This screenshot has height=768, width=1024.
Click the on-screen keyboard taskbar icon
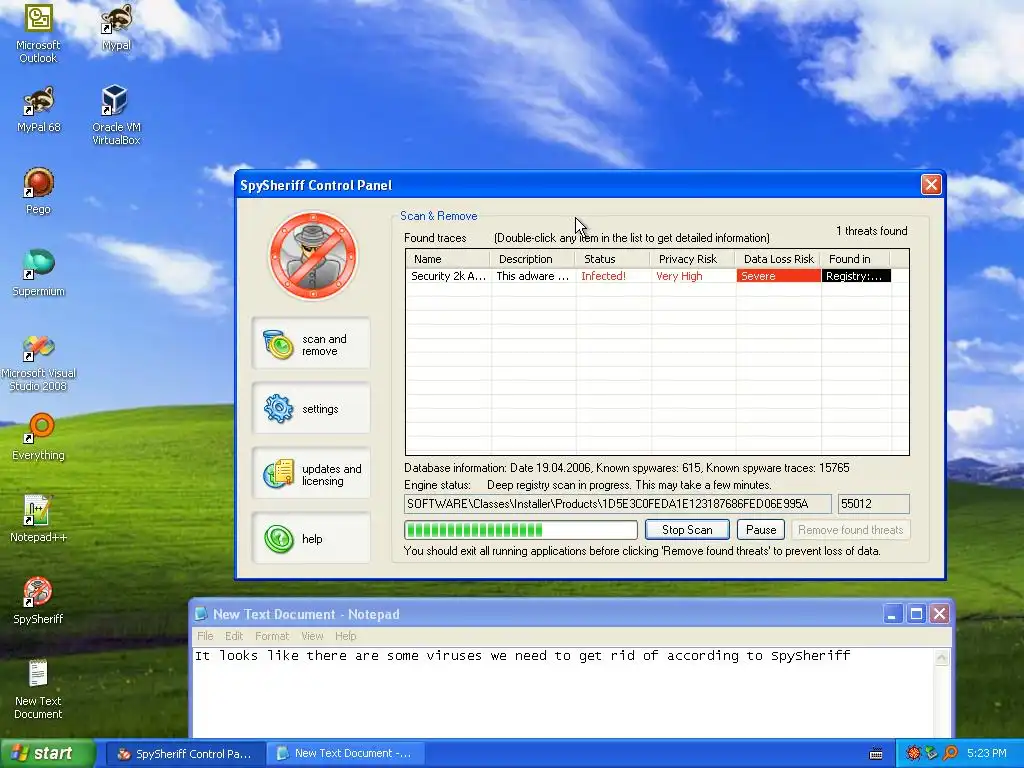coord(876,754)
